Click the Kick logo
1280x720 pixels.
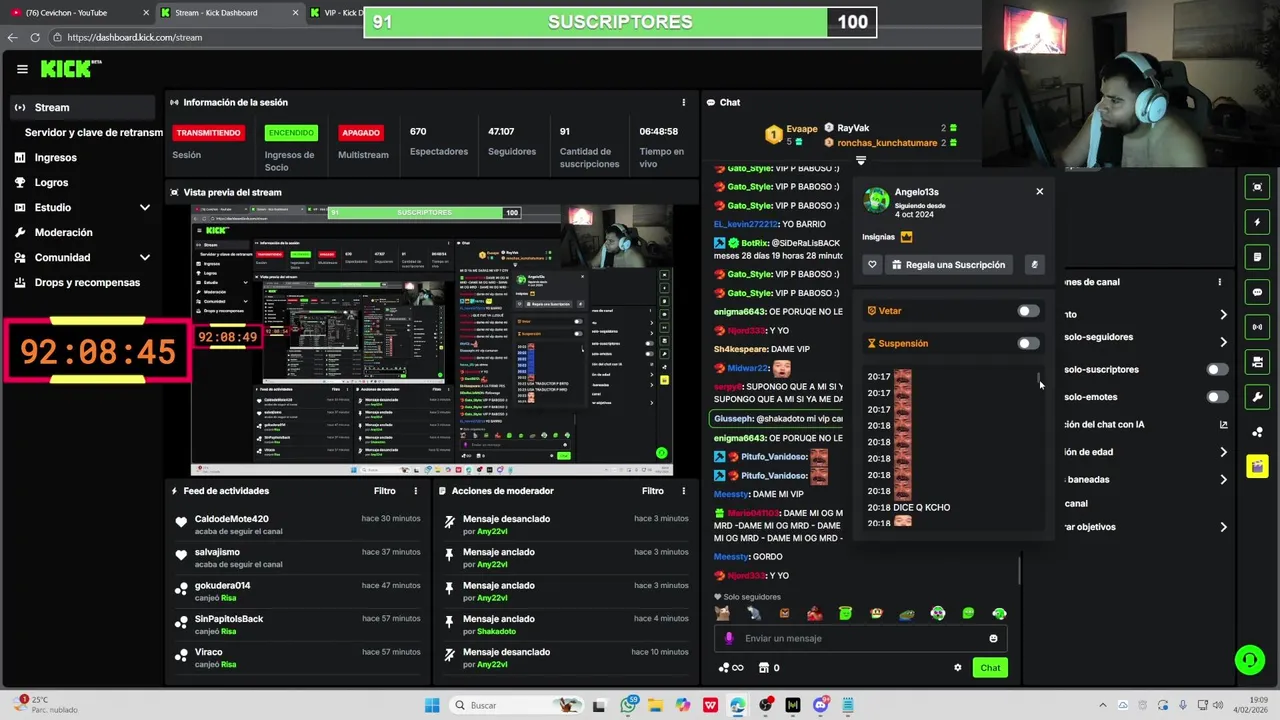(70, 69)
